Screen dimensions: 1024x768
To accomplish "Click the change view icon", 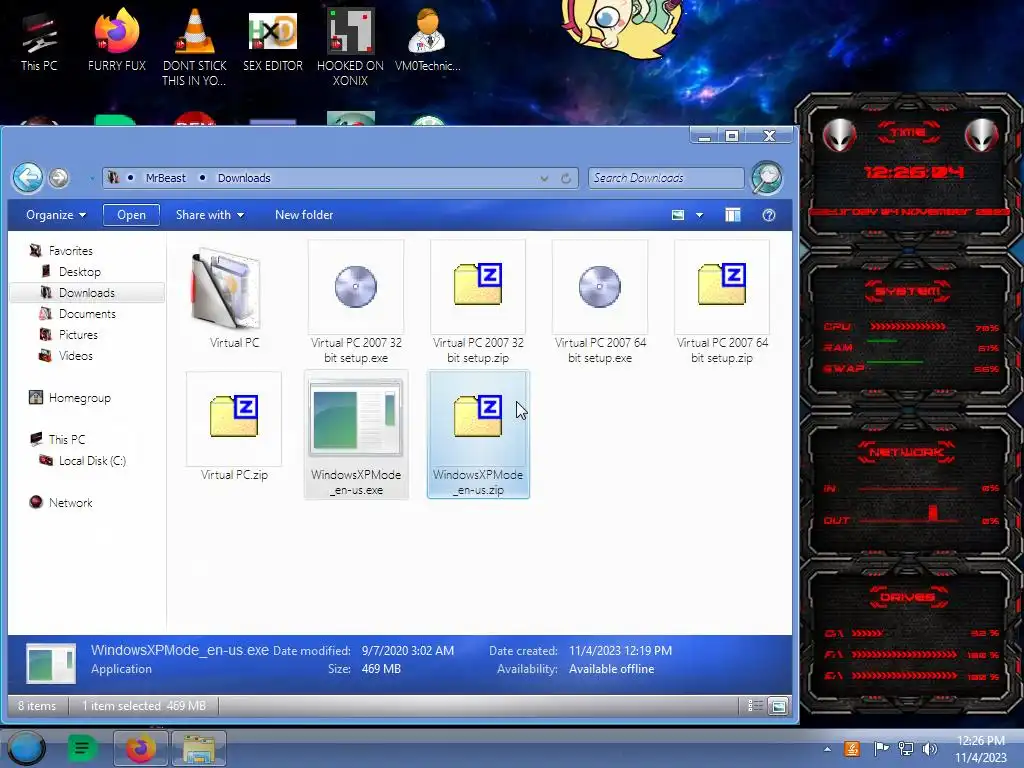I will (678, 215).
